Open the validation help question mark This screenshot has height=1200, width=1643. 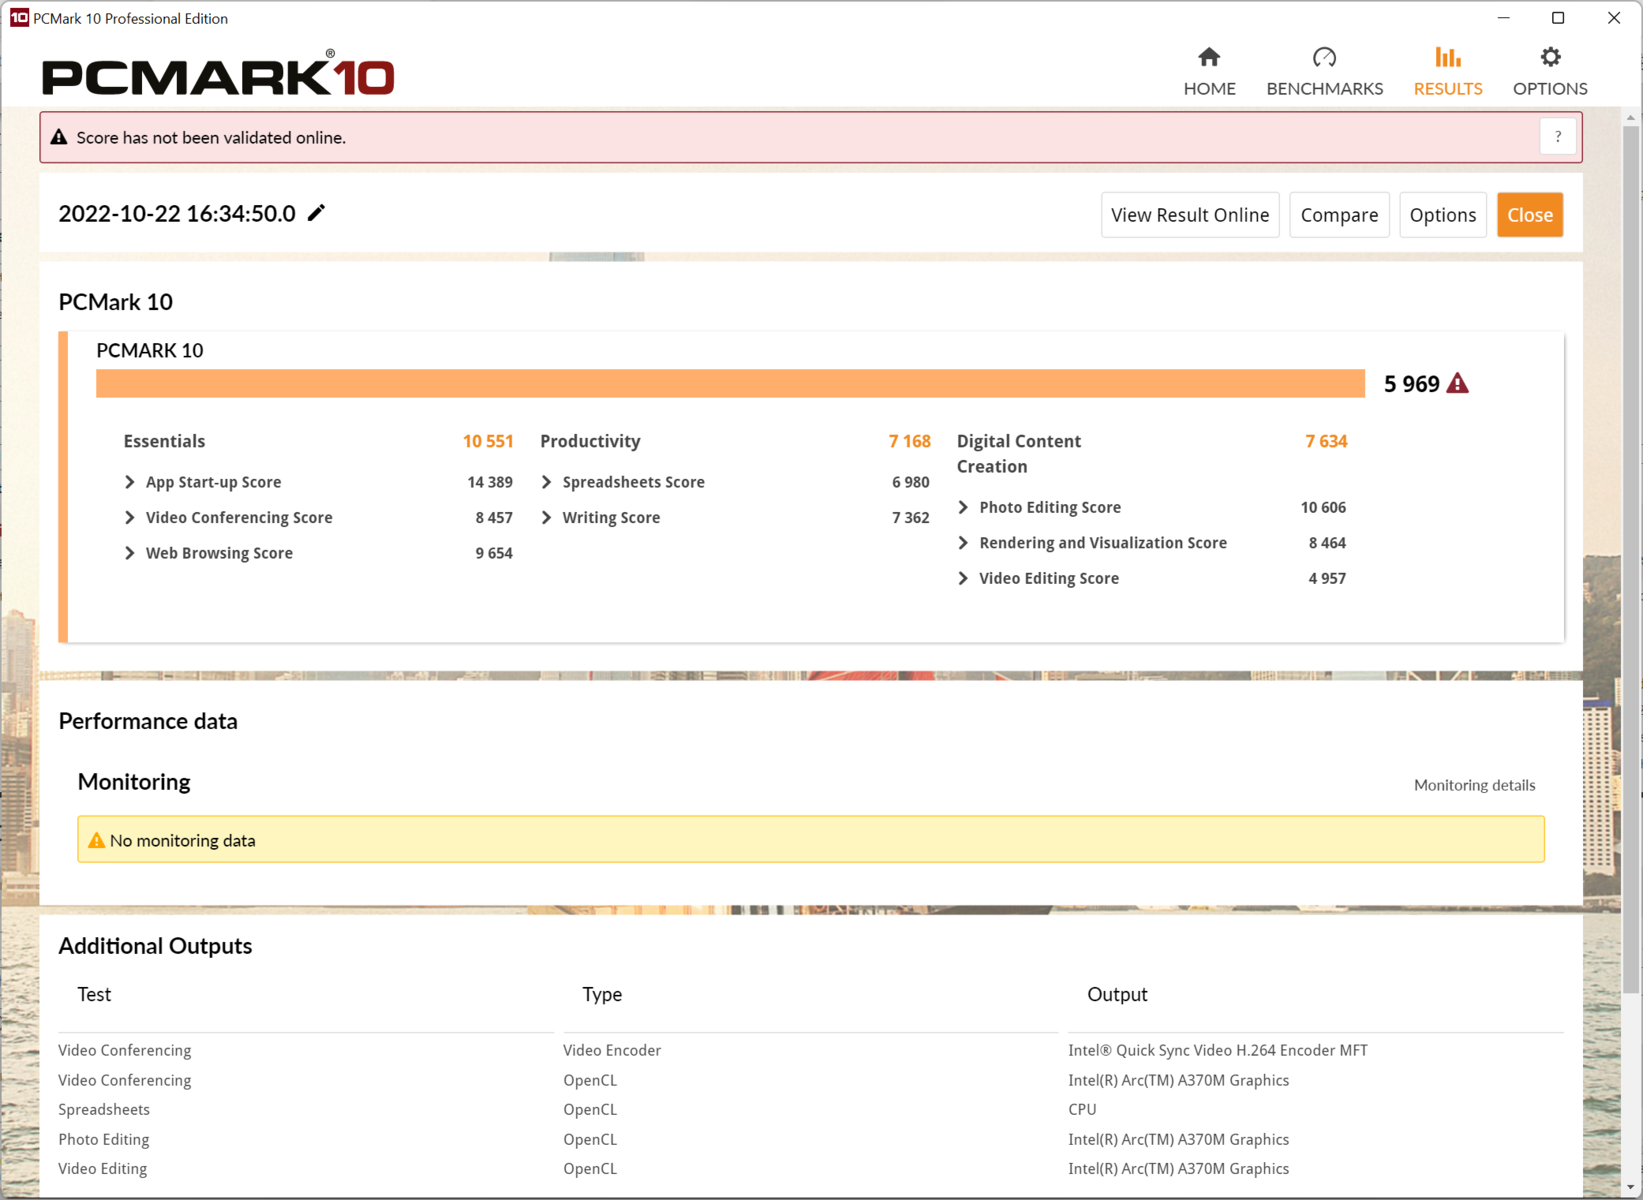[1557, 137]
